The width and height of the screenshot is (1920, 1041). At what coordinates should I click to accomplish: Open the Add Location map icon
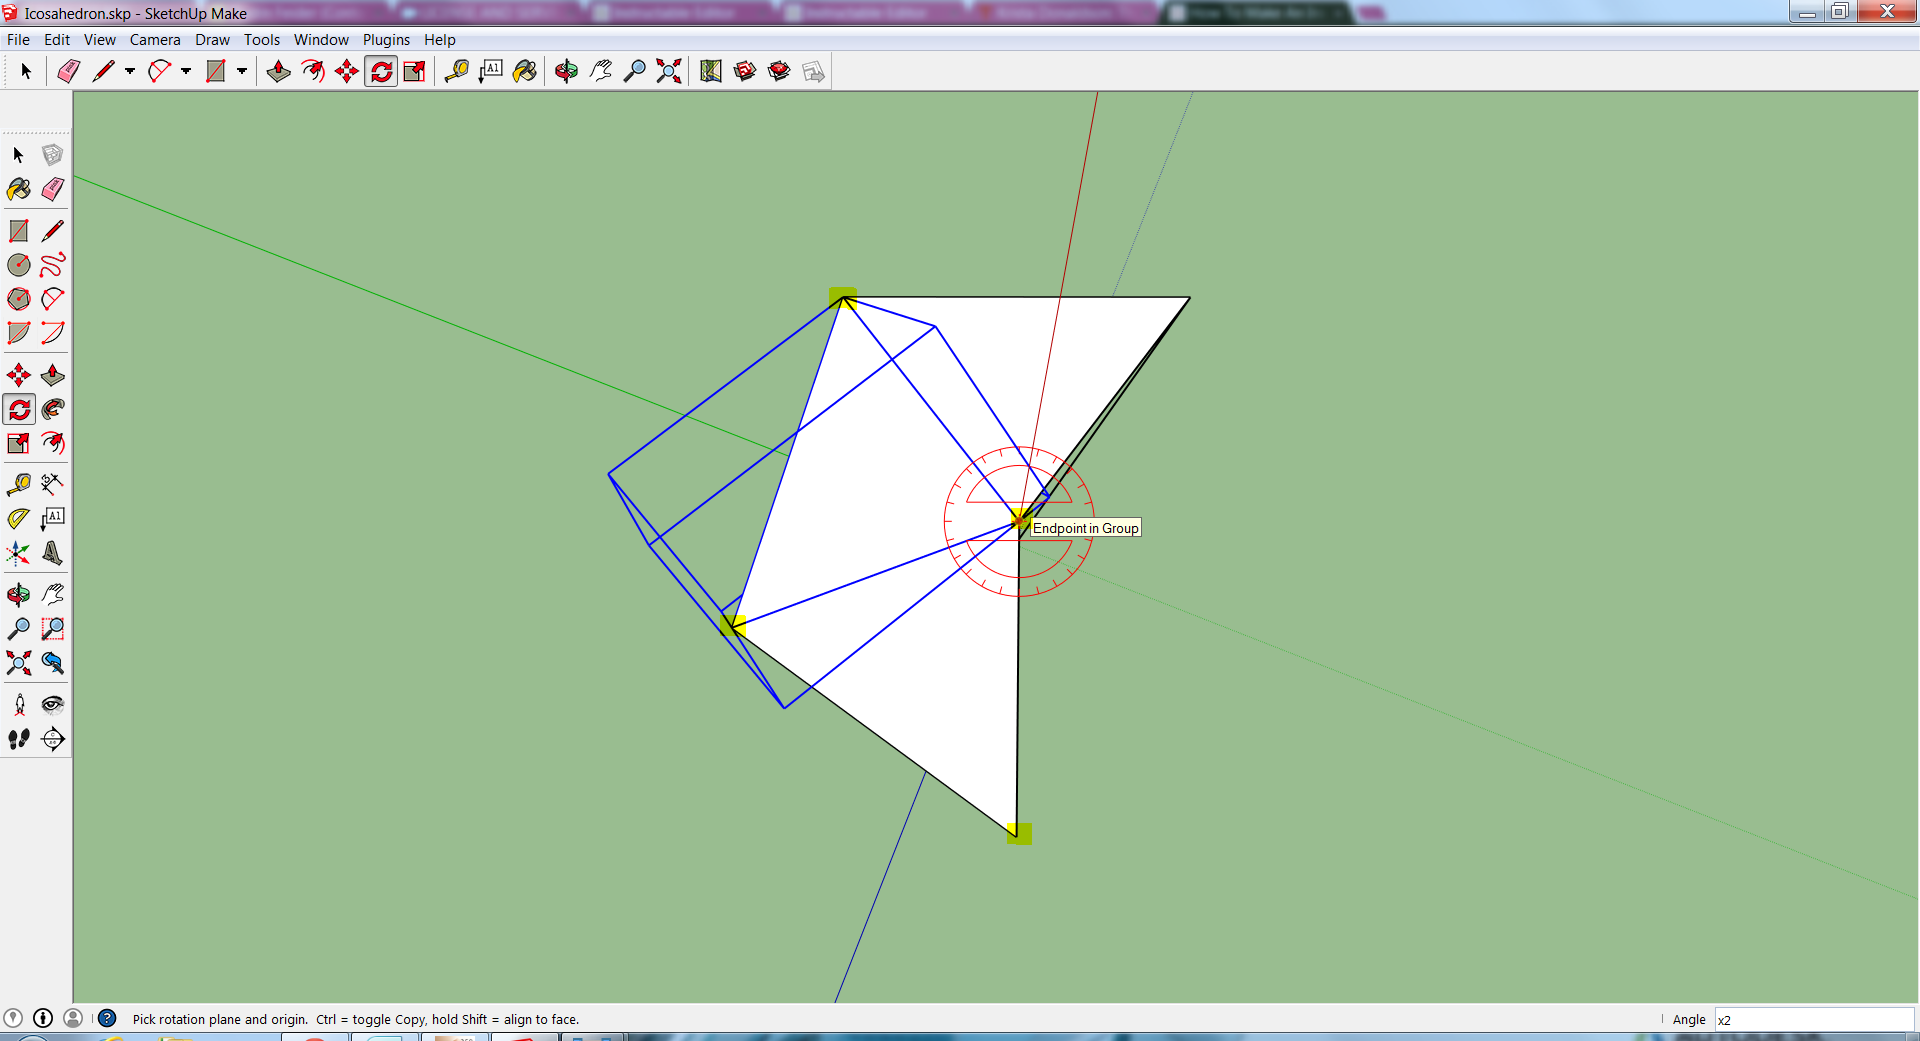click(x=711, y=71)
